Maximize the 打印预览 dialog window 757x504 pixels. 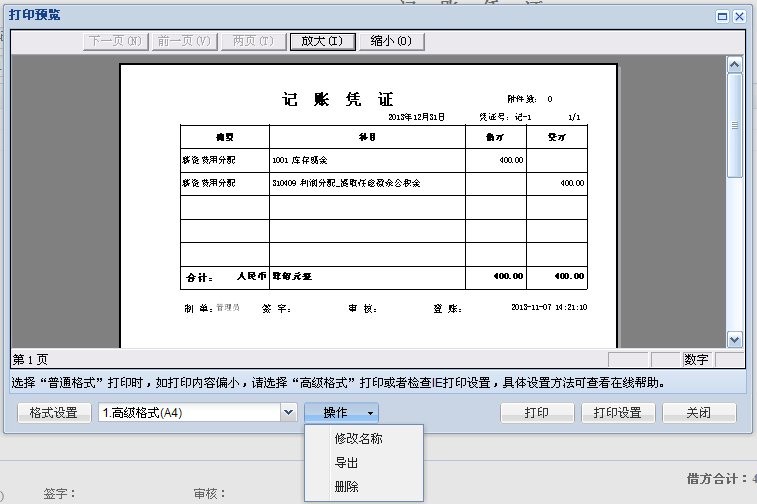[722, 17]
